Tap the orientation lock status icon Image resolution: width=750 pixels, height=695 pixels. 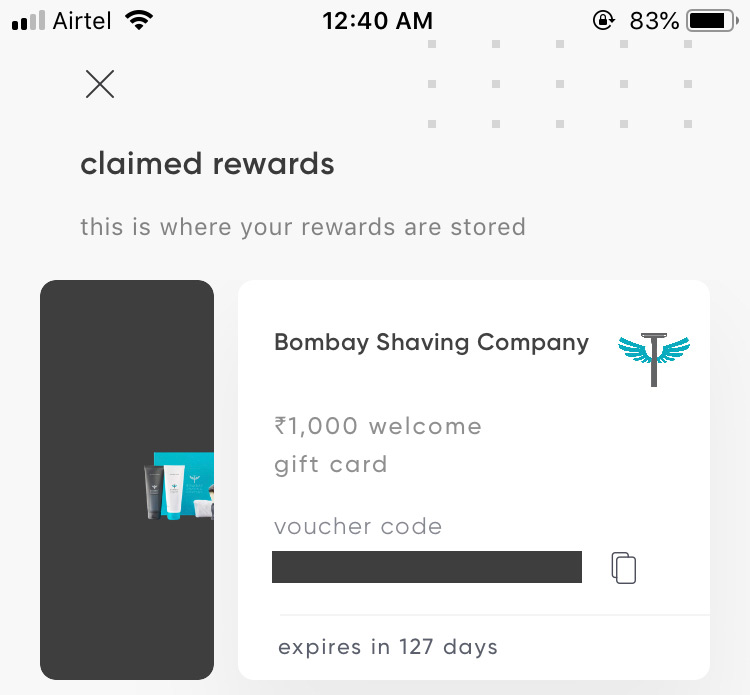tap(604, 21)
